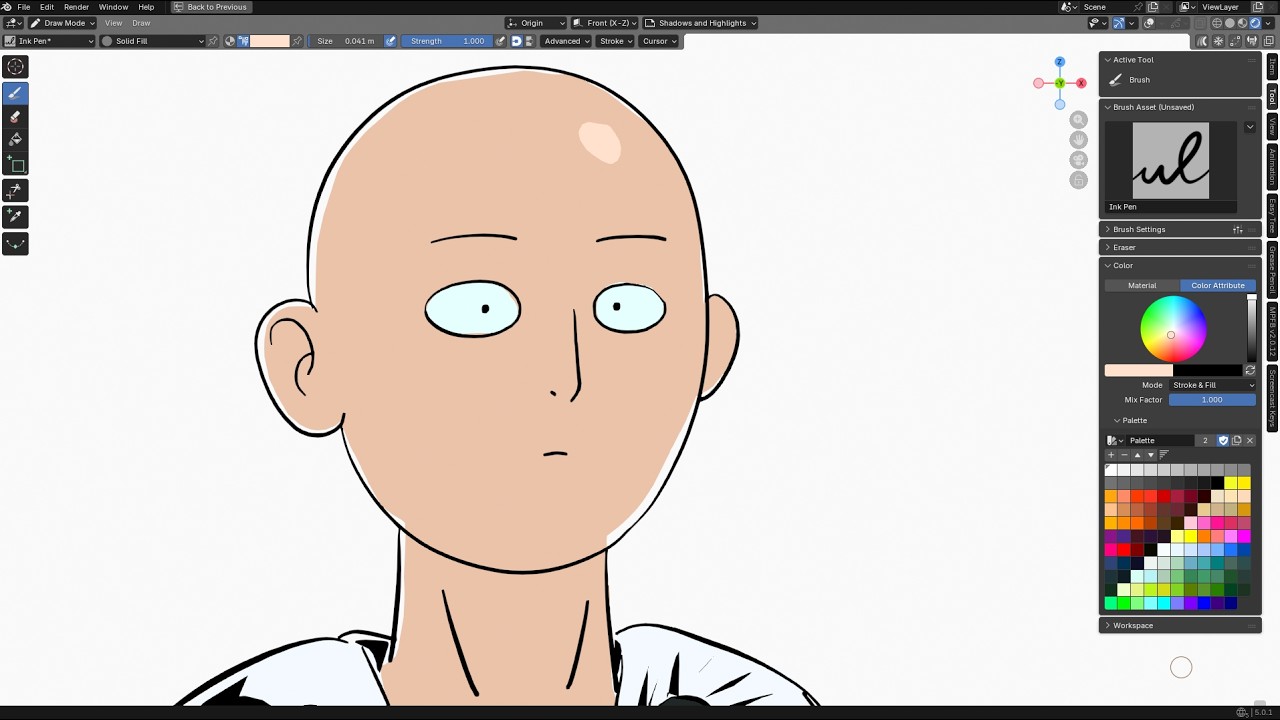Select the Interpolate tool
Viewport: 1280px width, 720px height.
[x=15, y=243]
